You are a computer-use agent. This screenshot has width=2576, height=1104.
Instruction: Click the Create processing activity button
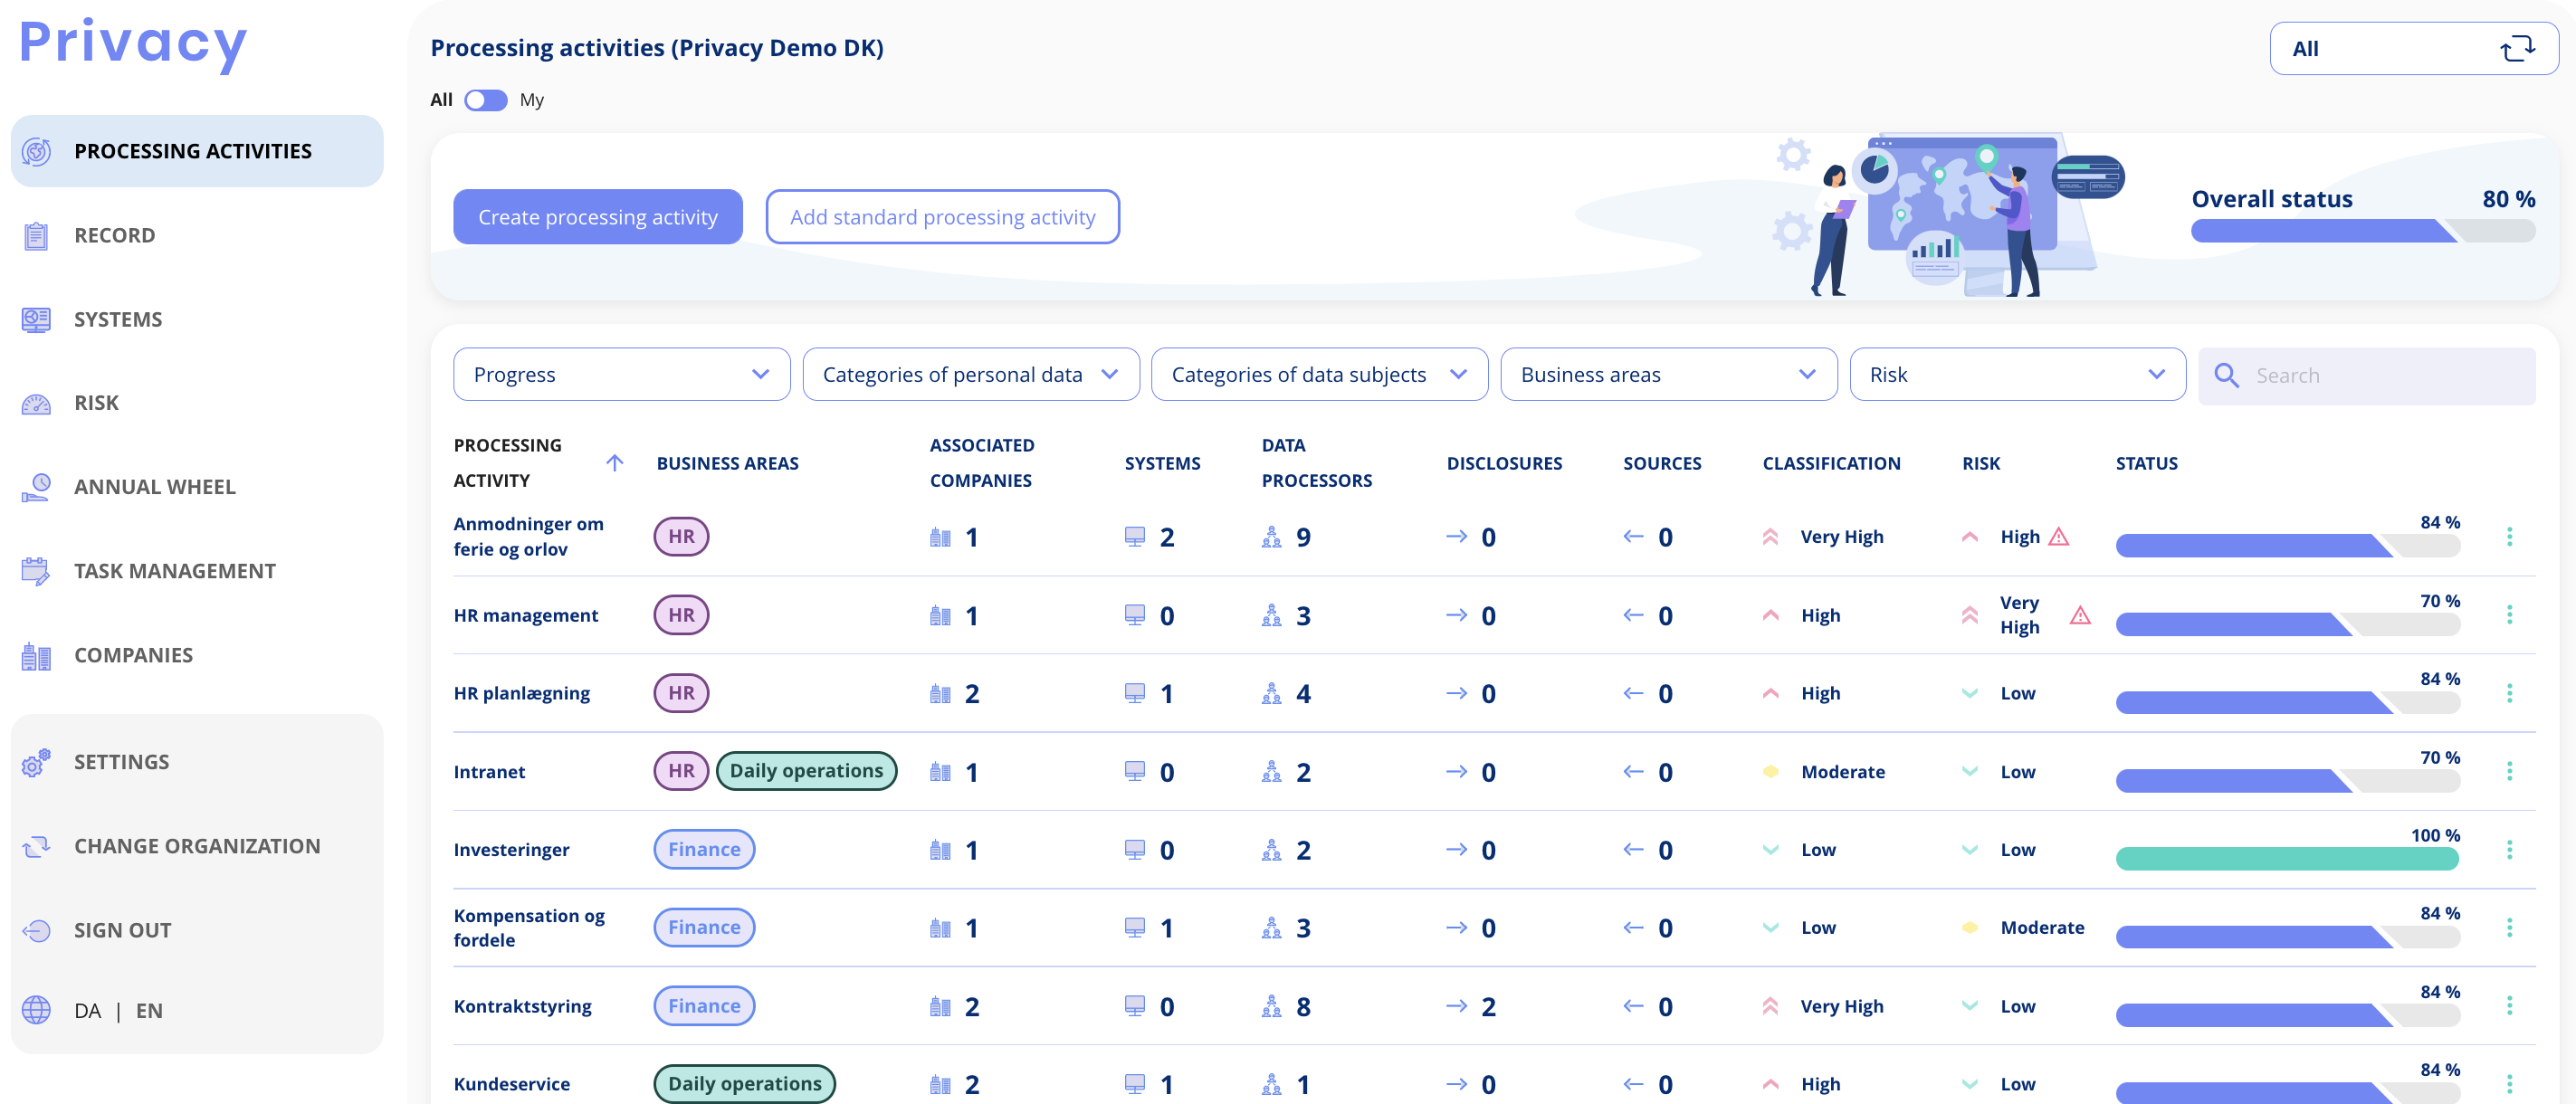(x=597, y=217)
